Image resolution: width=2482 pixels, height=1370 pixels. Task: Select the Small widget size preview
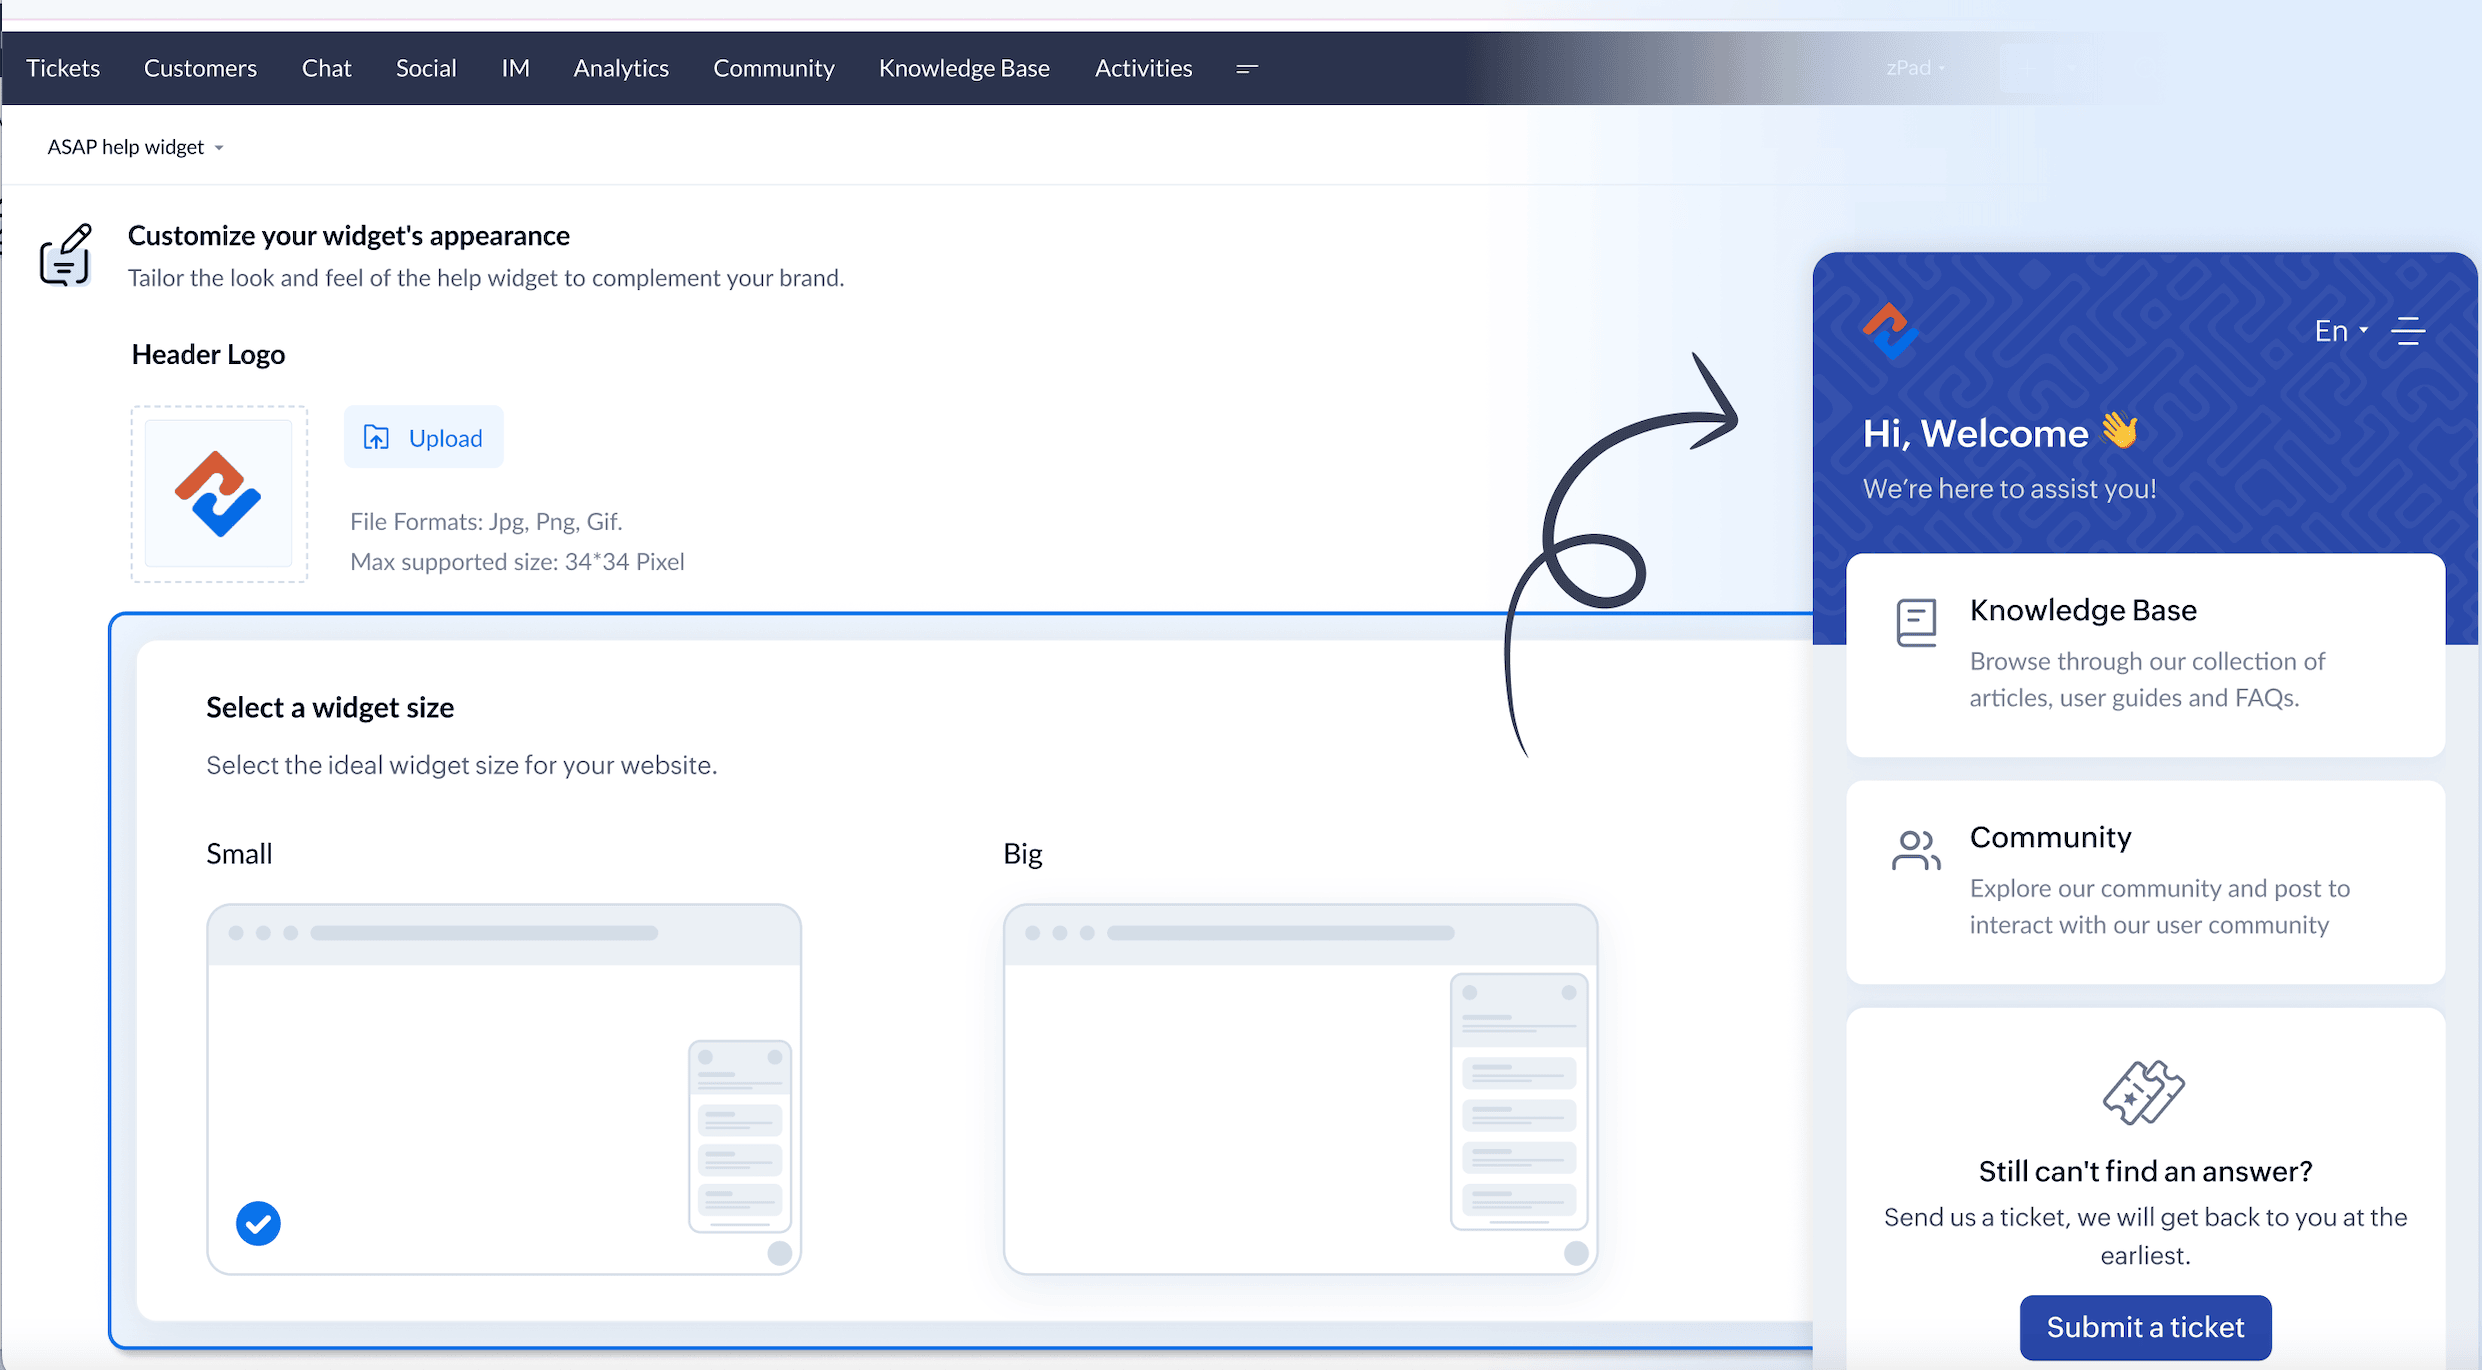coord(503,1089)
